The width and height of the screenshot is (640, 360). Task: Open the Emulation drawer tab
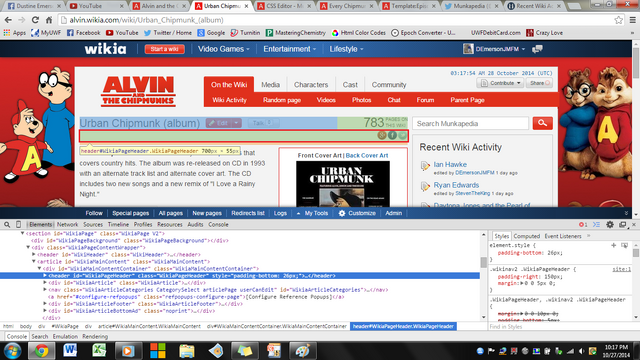(x=65, y=336)
